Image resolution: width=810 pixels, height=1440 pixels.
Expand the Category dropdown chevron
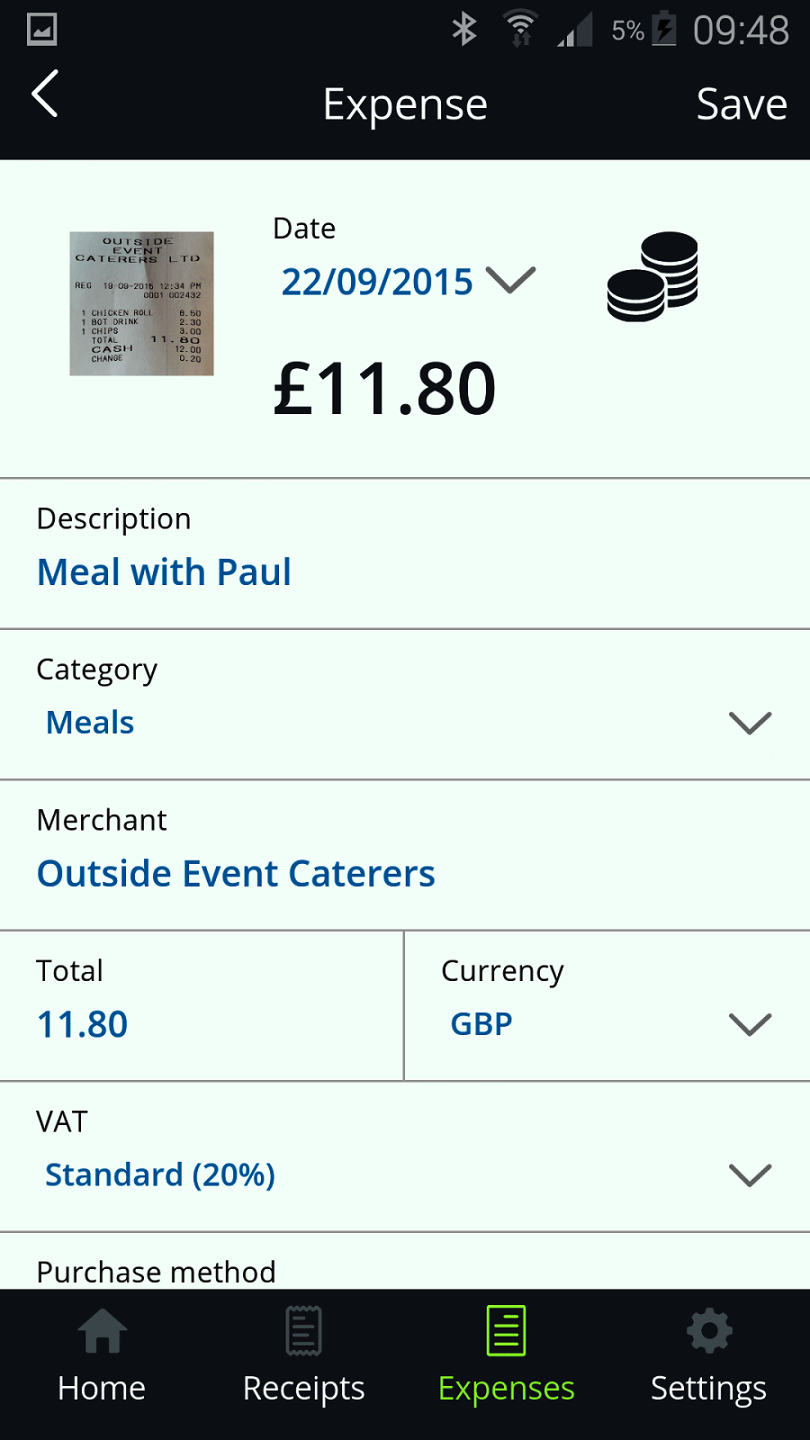point(750,723)
